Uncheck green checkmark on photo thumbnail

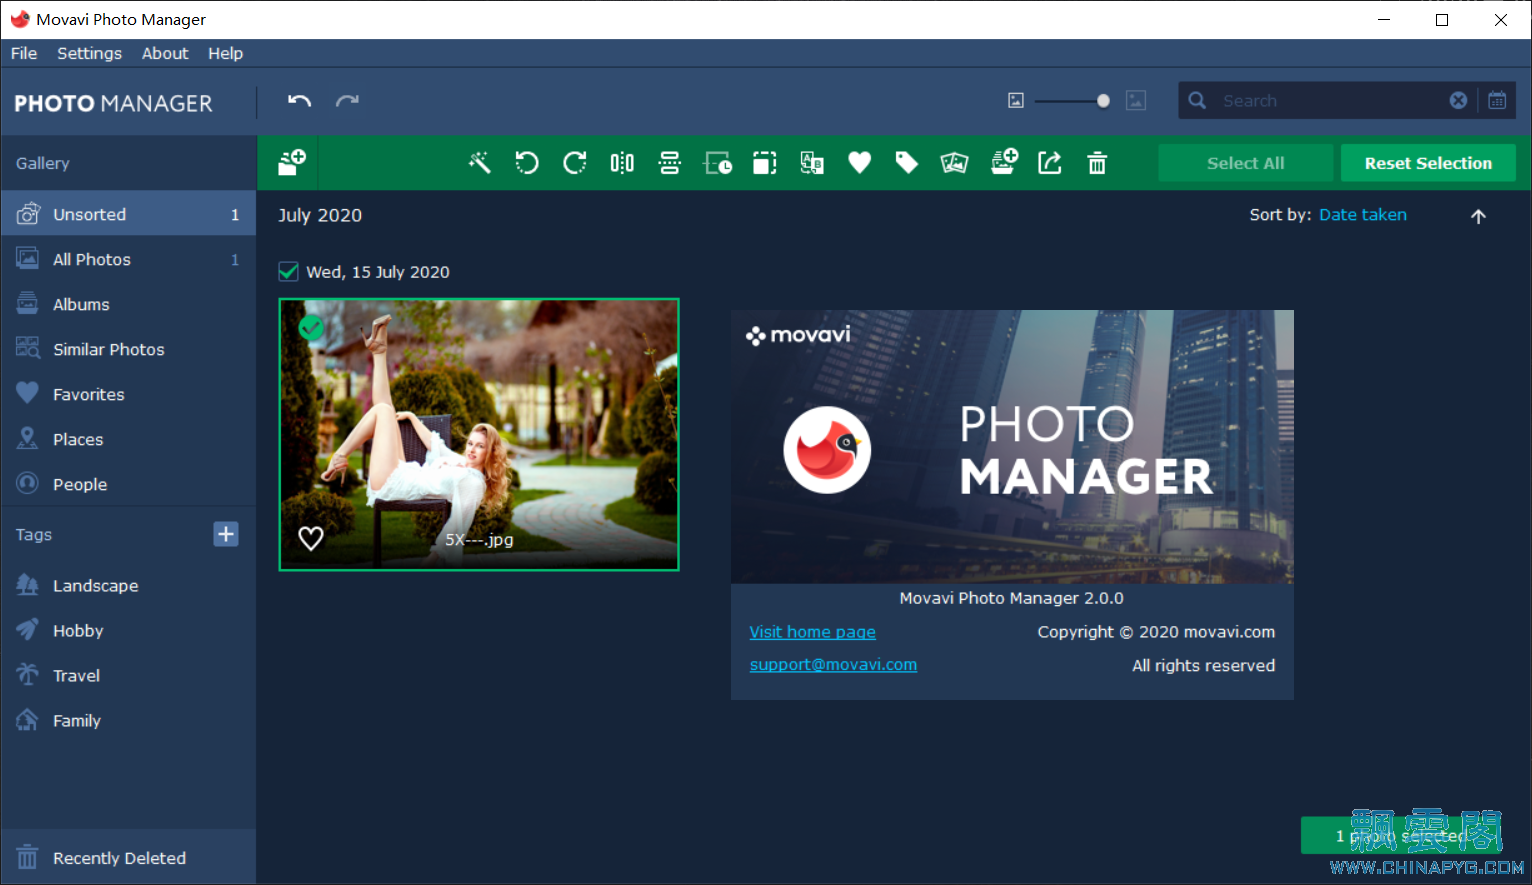[311, 327]
